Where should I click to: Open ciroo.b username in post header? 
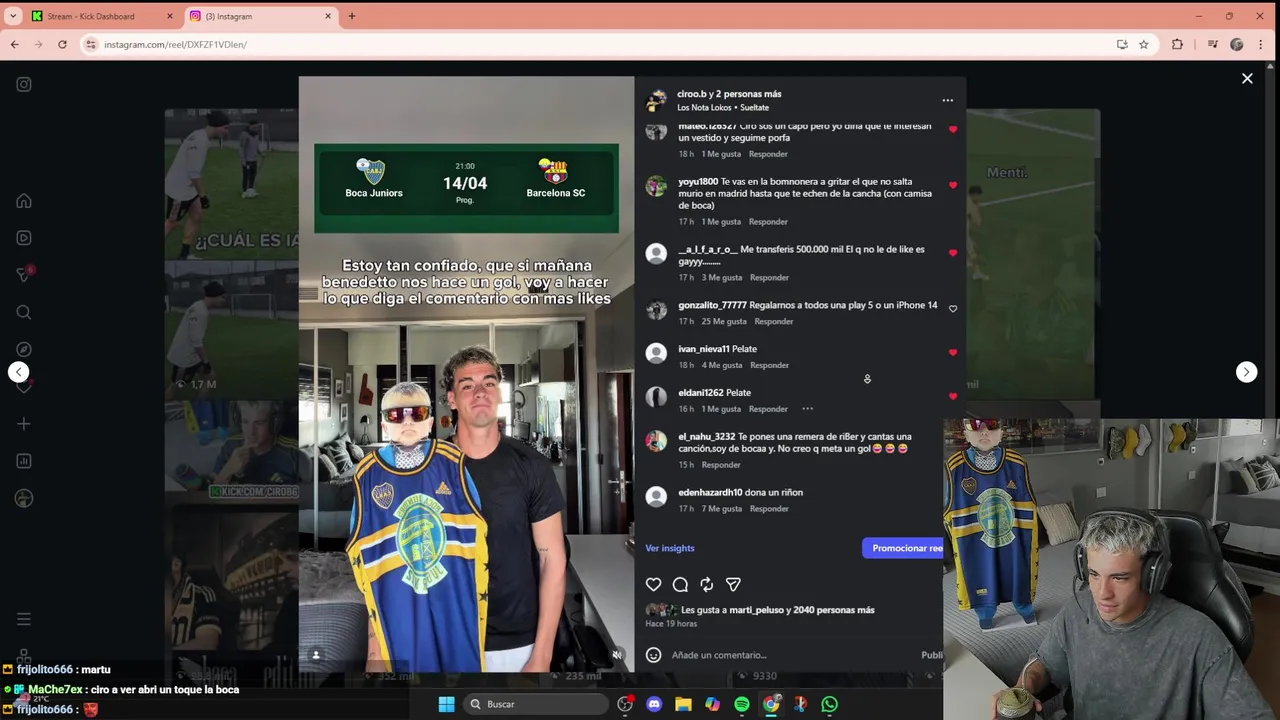(x=692, y=94)
